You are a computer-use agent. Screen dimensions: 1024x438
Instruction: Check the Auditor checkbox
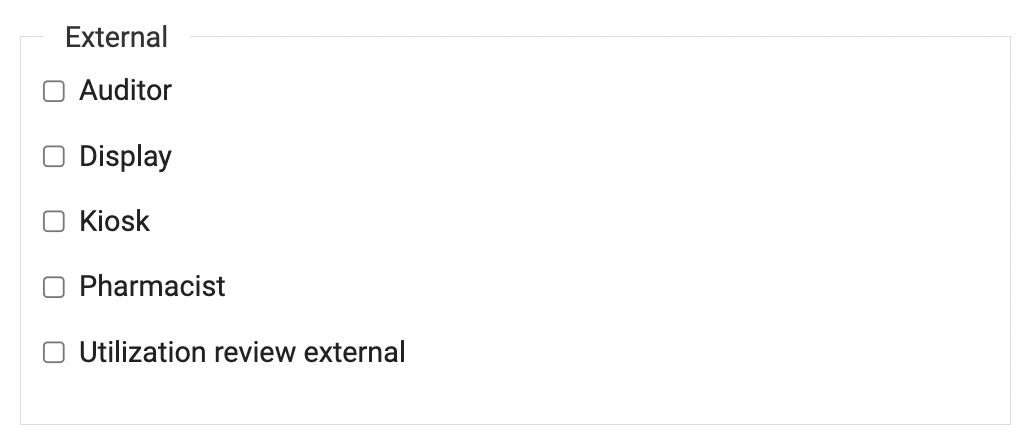click(53, 92)
